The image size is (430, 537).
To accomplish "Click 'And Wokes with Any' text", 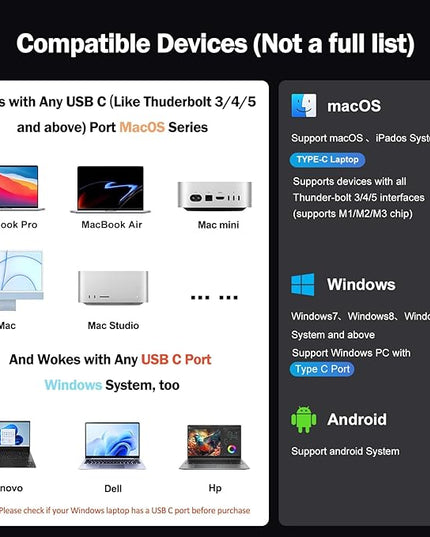I will coord(73,360).
